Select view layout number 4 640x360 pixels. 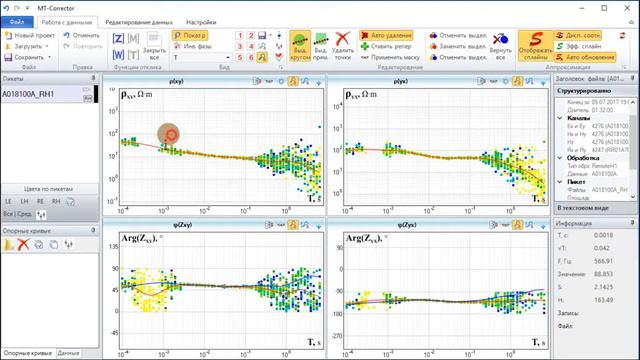click(251, 47)
